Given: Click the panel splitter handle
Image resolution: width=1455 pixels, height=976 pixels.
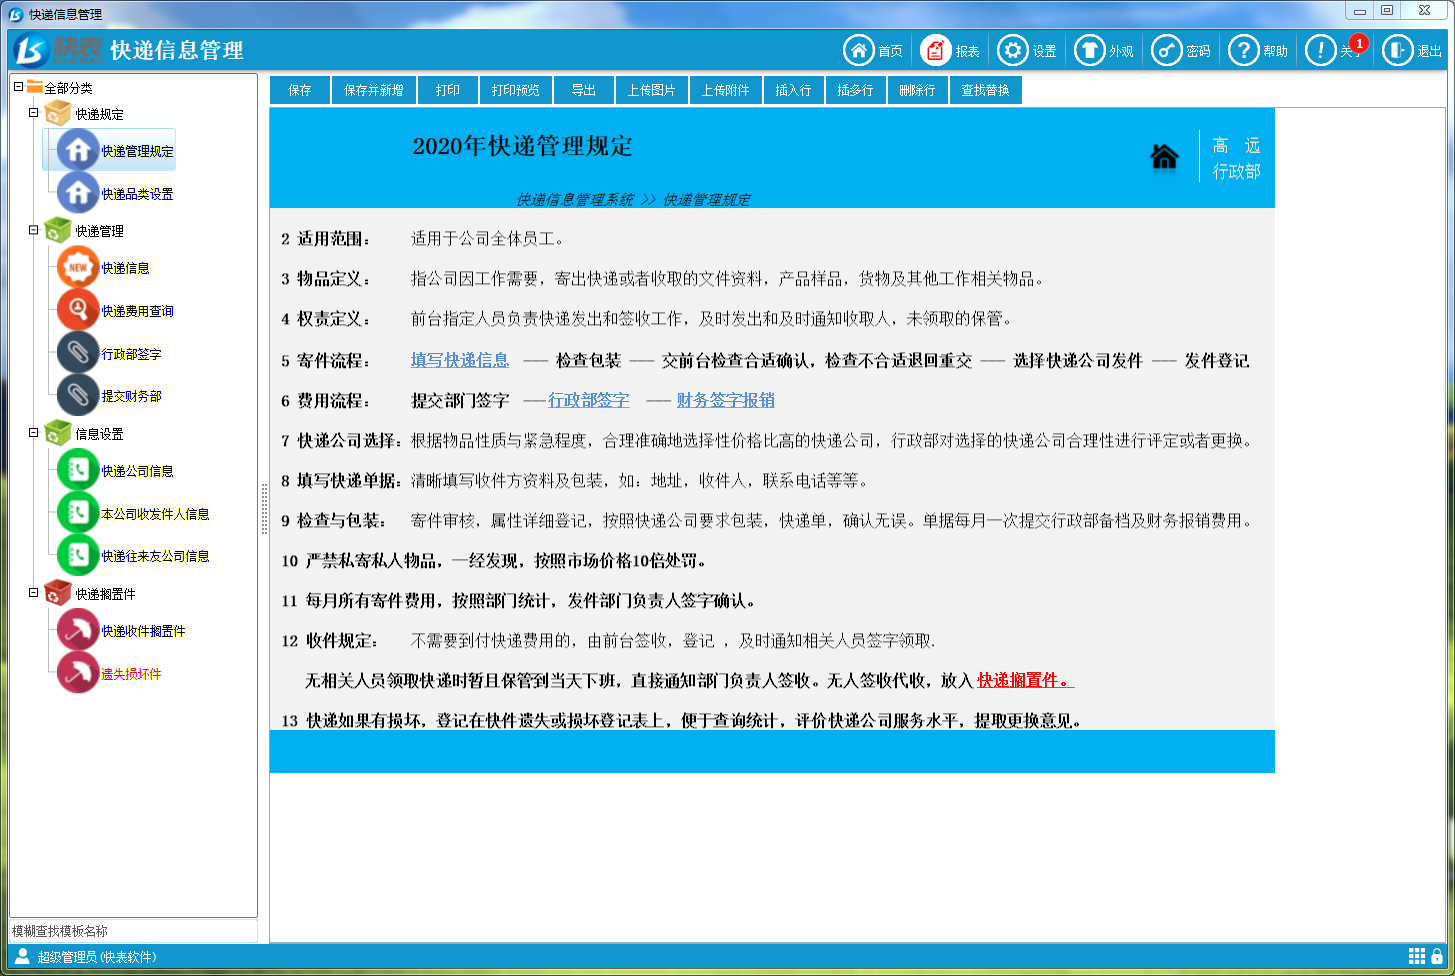Looking at the screenshot, I should click(x=264, y=509).
